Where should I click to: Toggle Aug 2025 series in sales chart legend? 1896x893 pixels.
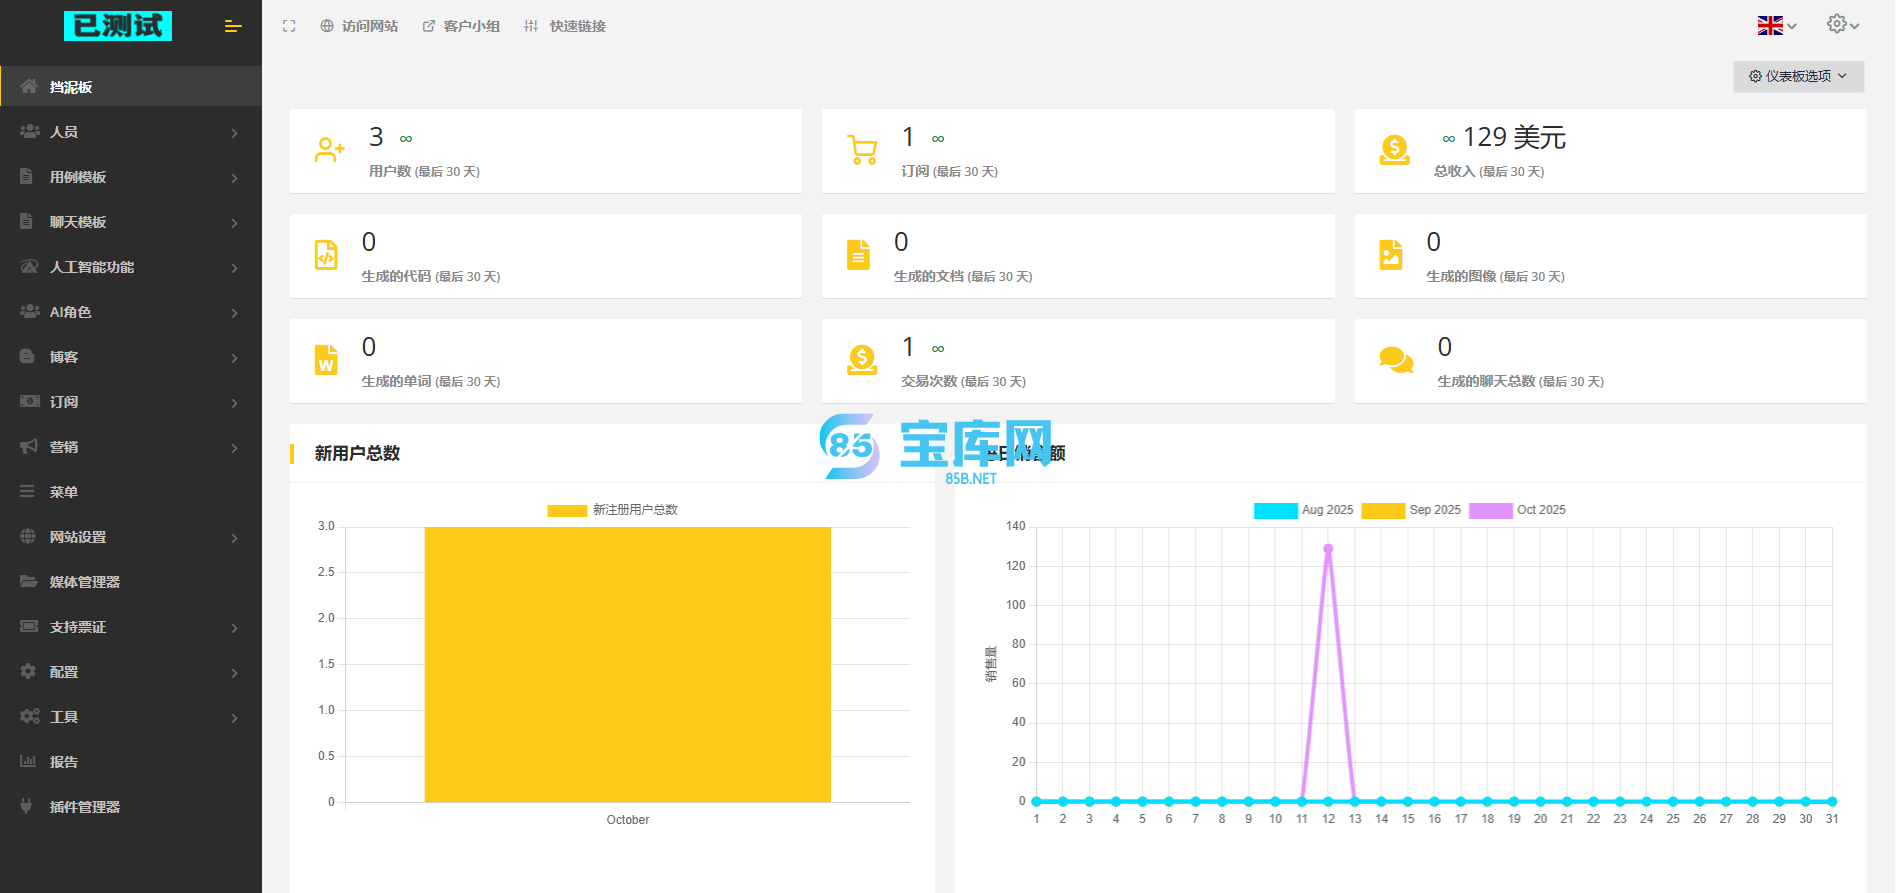(1276, 510)
